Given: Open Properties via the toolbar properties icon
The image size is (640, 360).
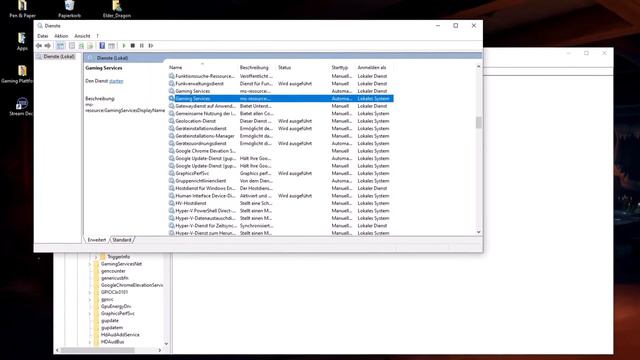Looking at the screenshot, I should point(72,46).
